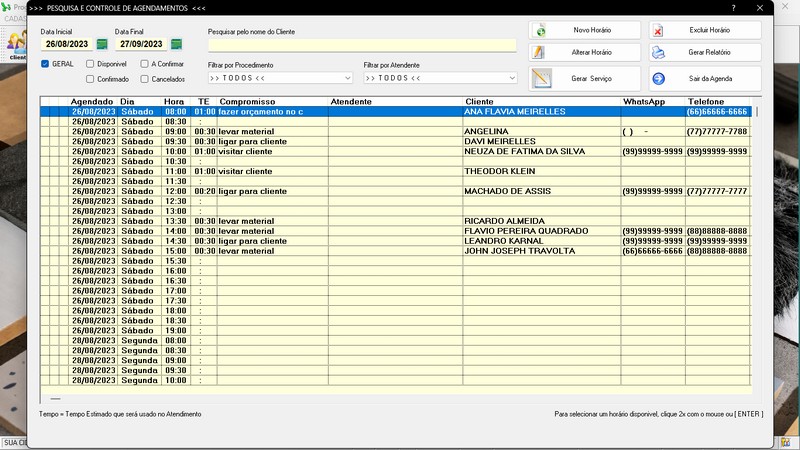This screenshot has height=450, width=800.
Task: Select JOHN JOSEPH TRAVOLTA client cell
Action: coord(542,251)
